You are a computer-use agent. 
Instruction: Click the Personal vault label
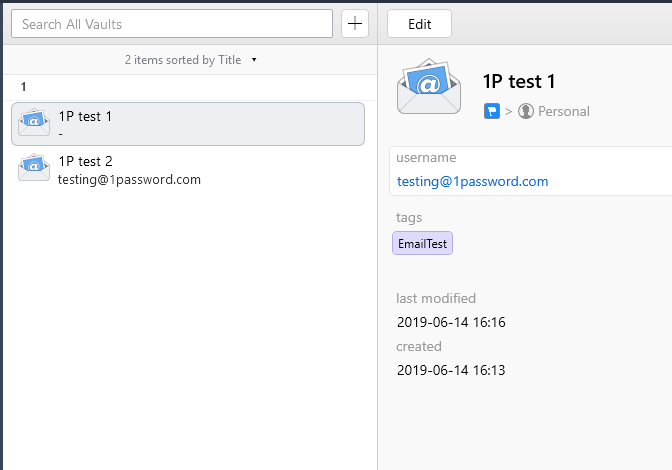pos(564,111)
